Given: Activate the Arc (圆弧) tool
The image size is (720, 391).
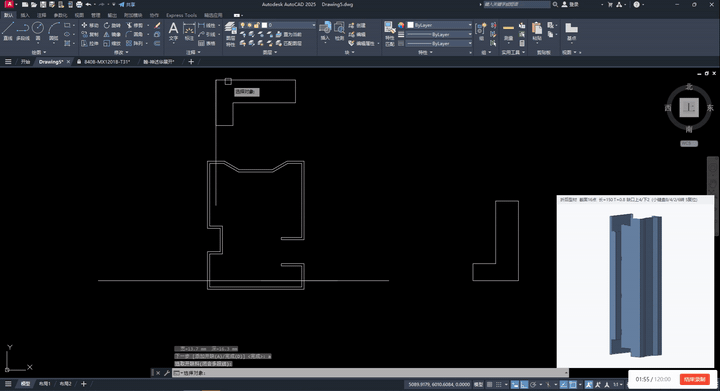Looking at the screenshot, I should (x=54, y=31).
